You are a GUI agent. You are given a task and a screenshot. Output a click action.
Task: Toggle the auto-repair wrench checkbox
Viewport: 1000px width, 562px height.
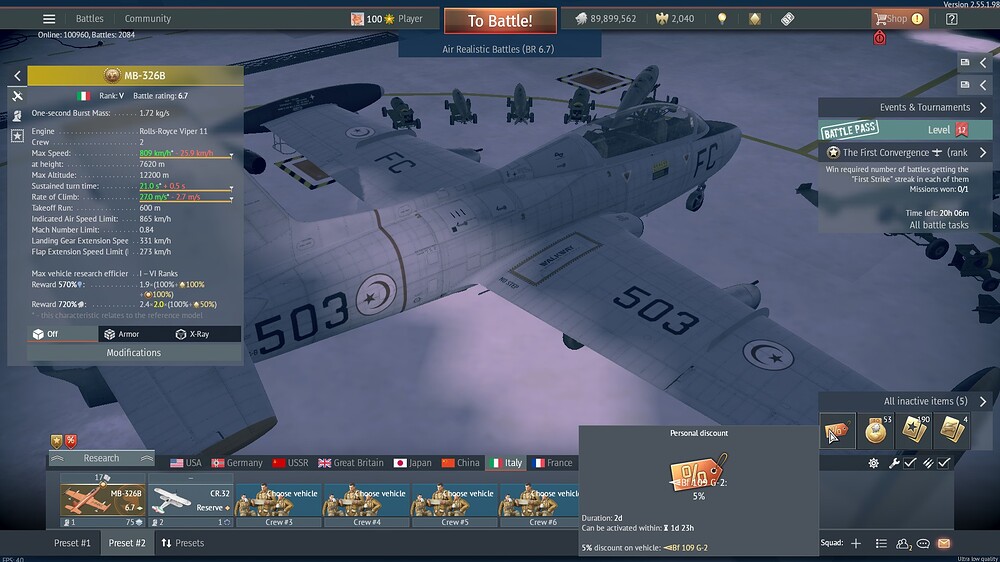(910, 463)
